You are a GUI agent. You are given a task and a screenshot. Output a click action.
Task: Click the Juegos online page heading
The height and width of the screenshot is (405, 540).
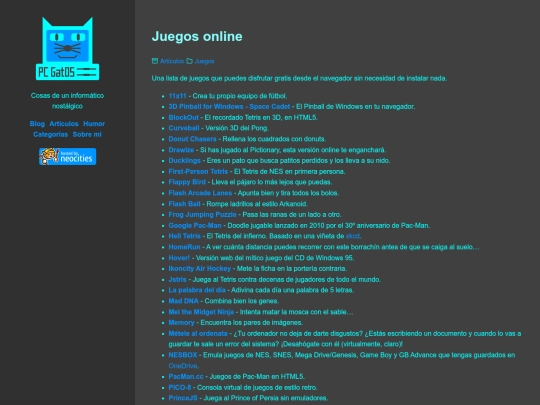coord(197,37)
